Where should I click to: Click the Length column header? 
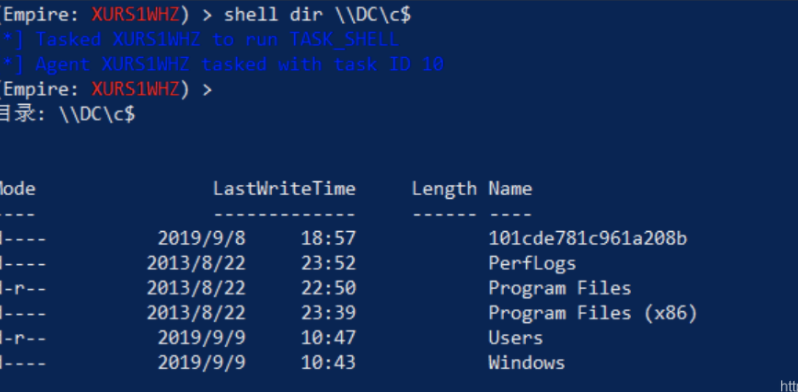[444, 189]
